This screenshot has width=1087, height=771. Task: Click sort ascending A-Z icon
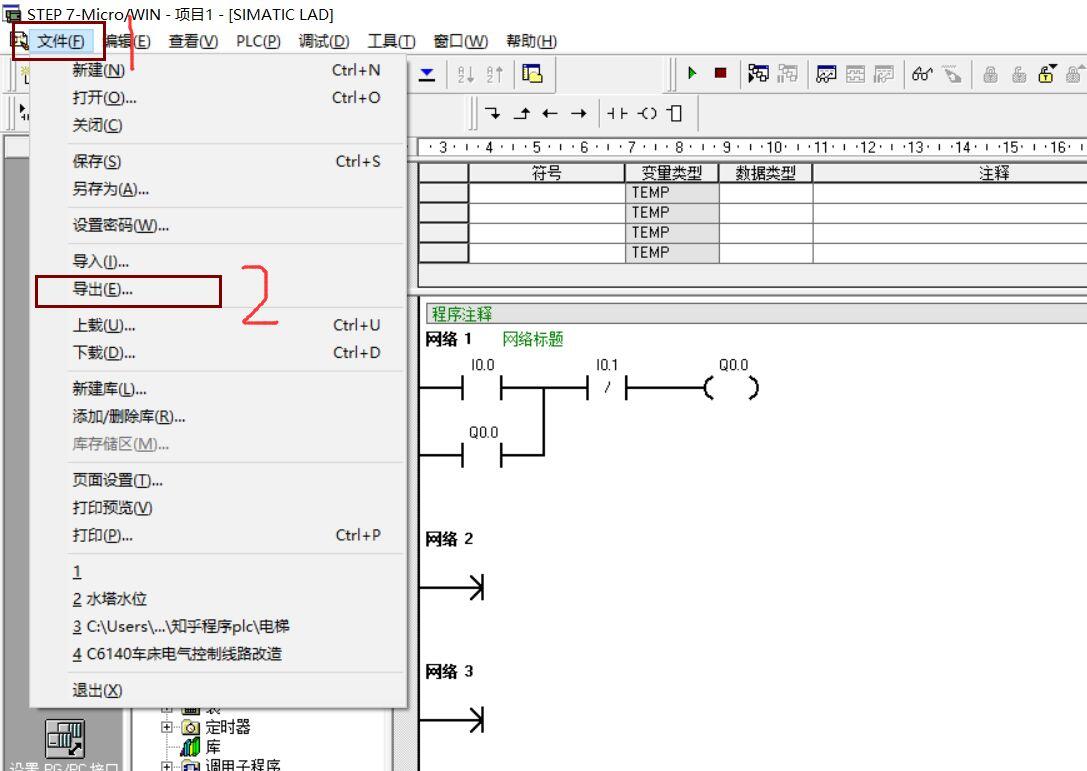(466, 73)
